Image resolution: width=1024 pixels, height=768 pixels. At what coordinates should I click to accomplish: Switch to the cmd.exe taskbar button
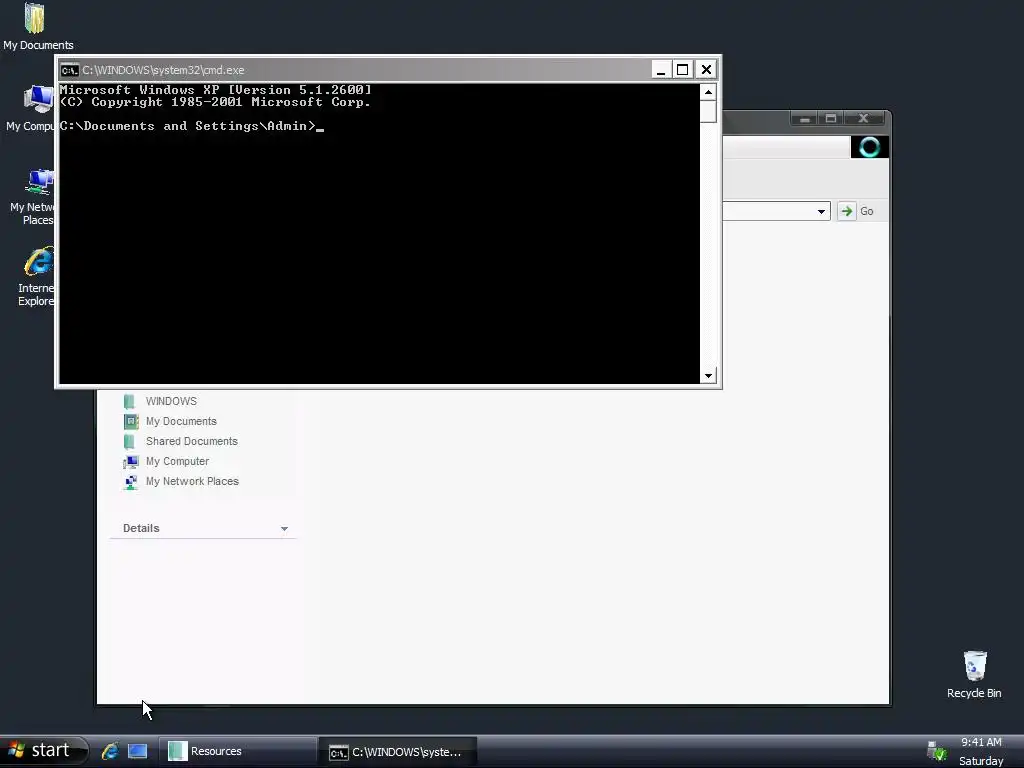398,752
